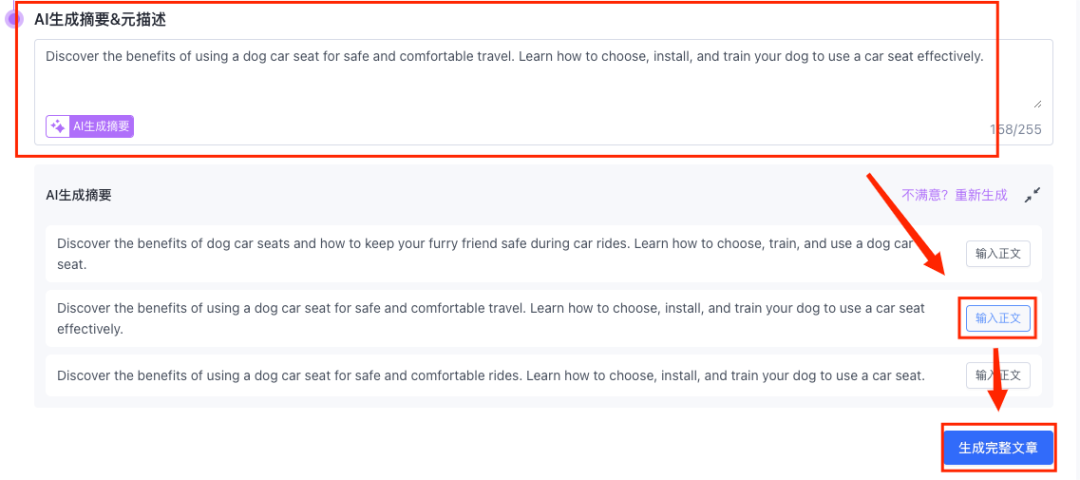Click the AI生成摘要&元描述 section heading
This screenshot has height=480, width=1080.
100,19
